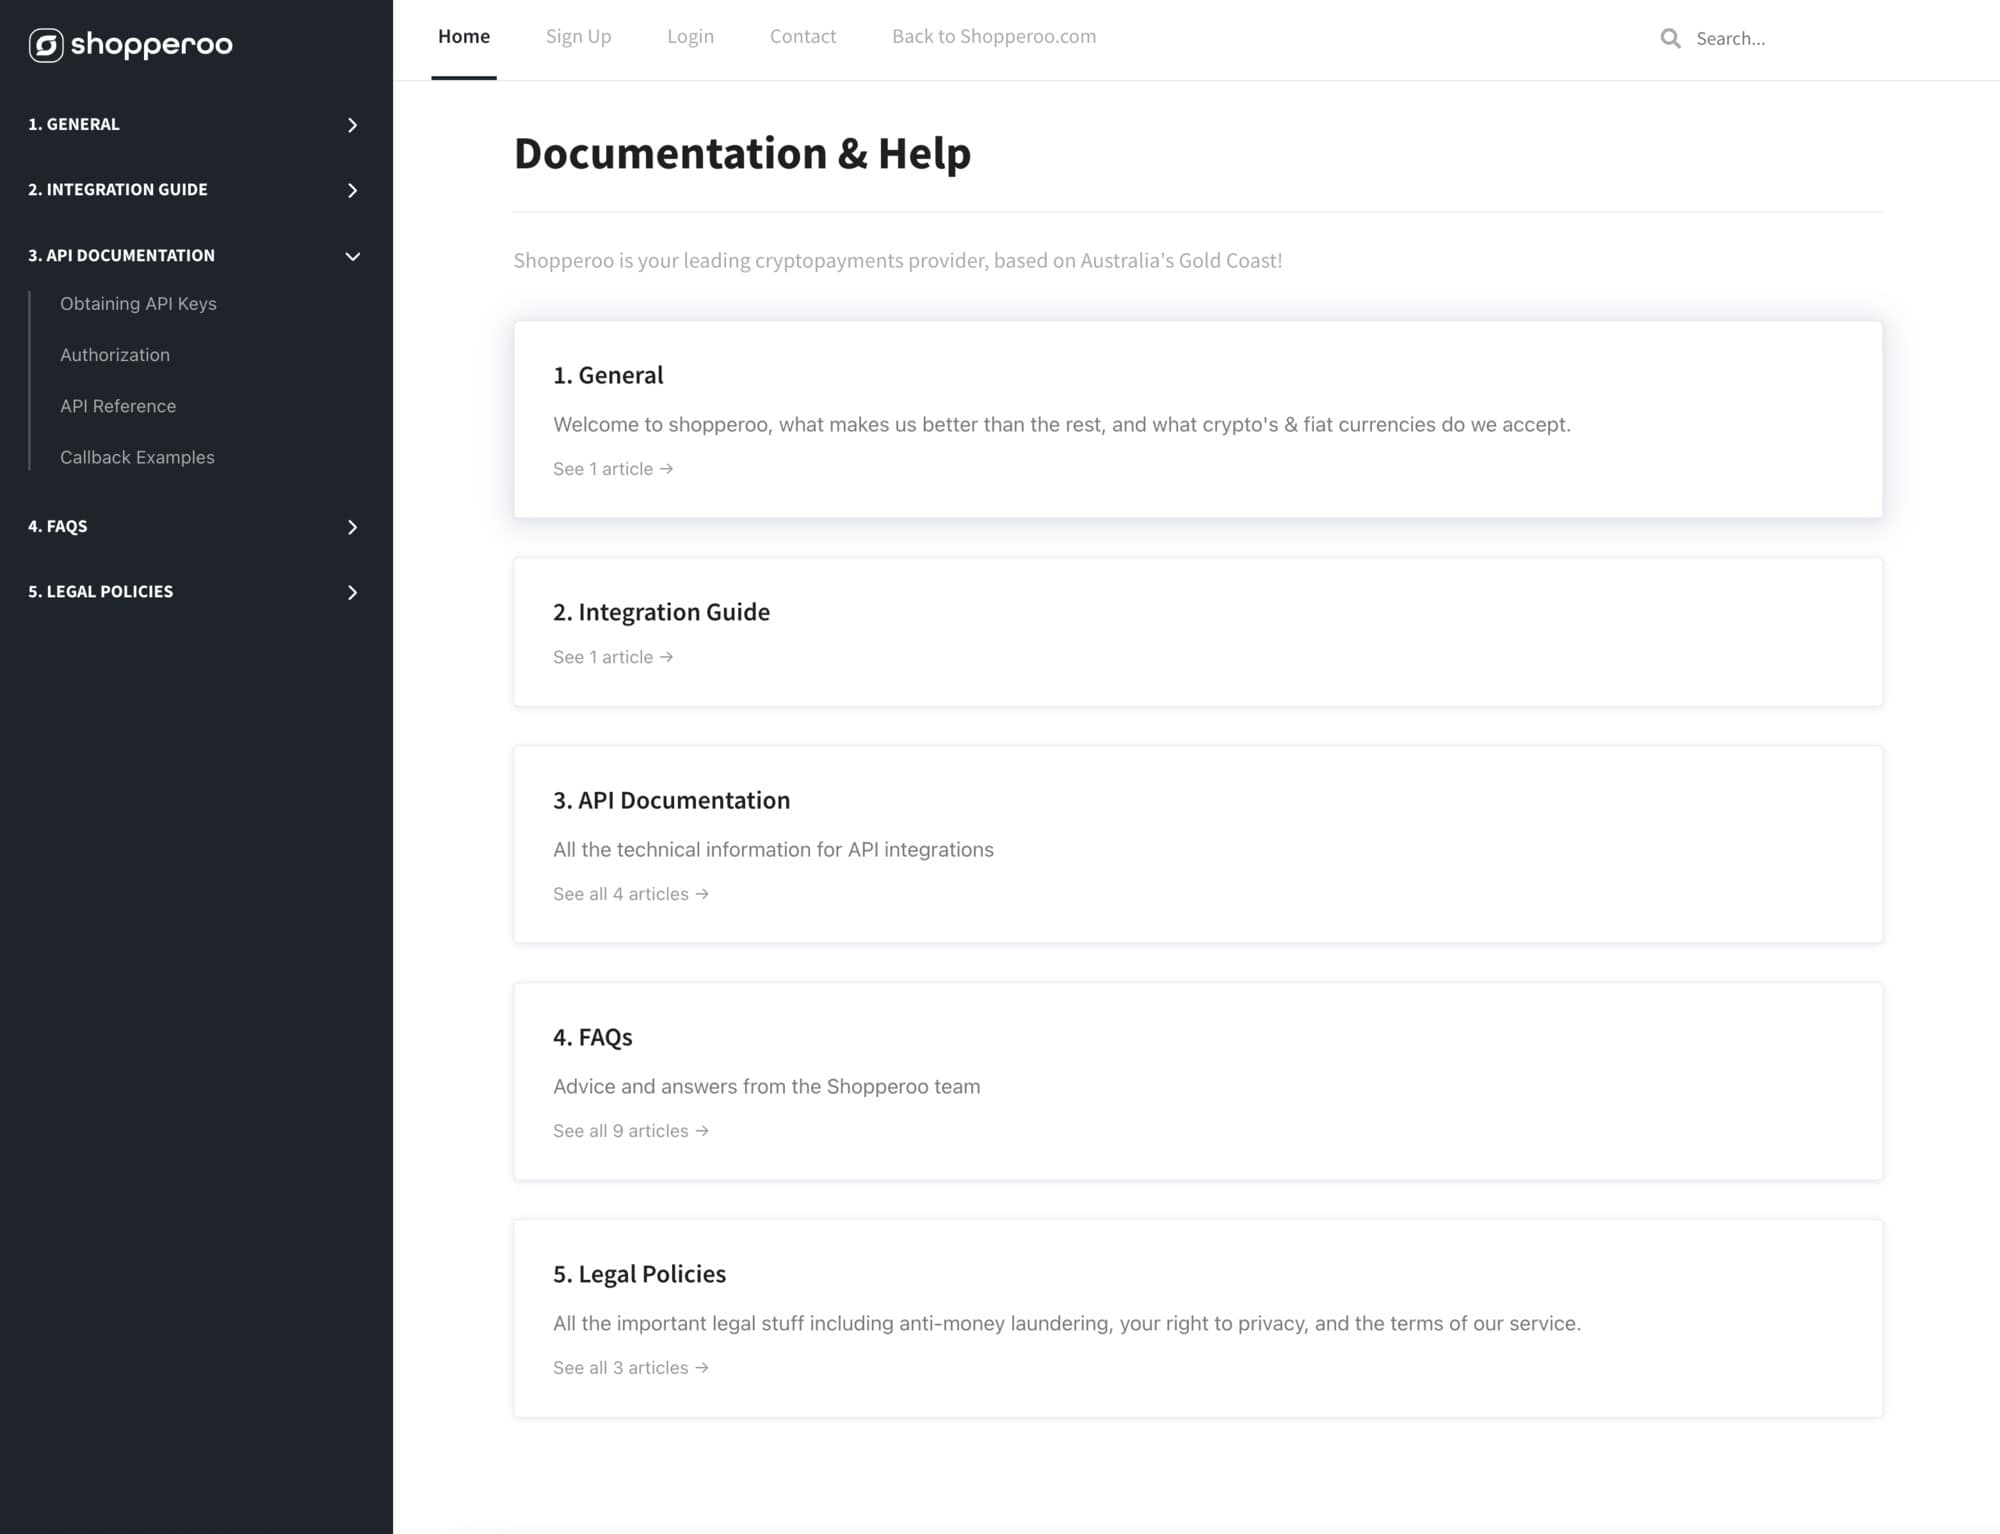Image resolution: width=2000 pixels, height=1534 pixels.
Task: Collapse the 3. API Documentation section
Action: click(x=352, y=256)
